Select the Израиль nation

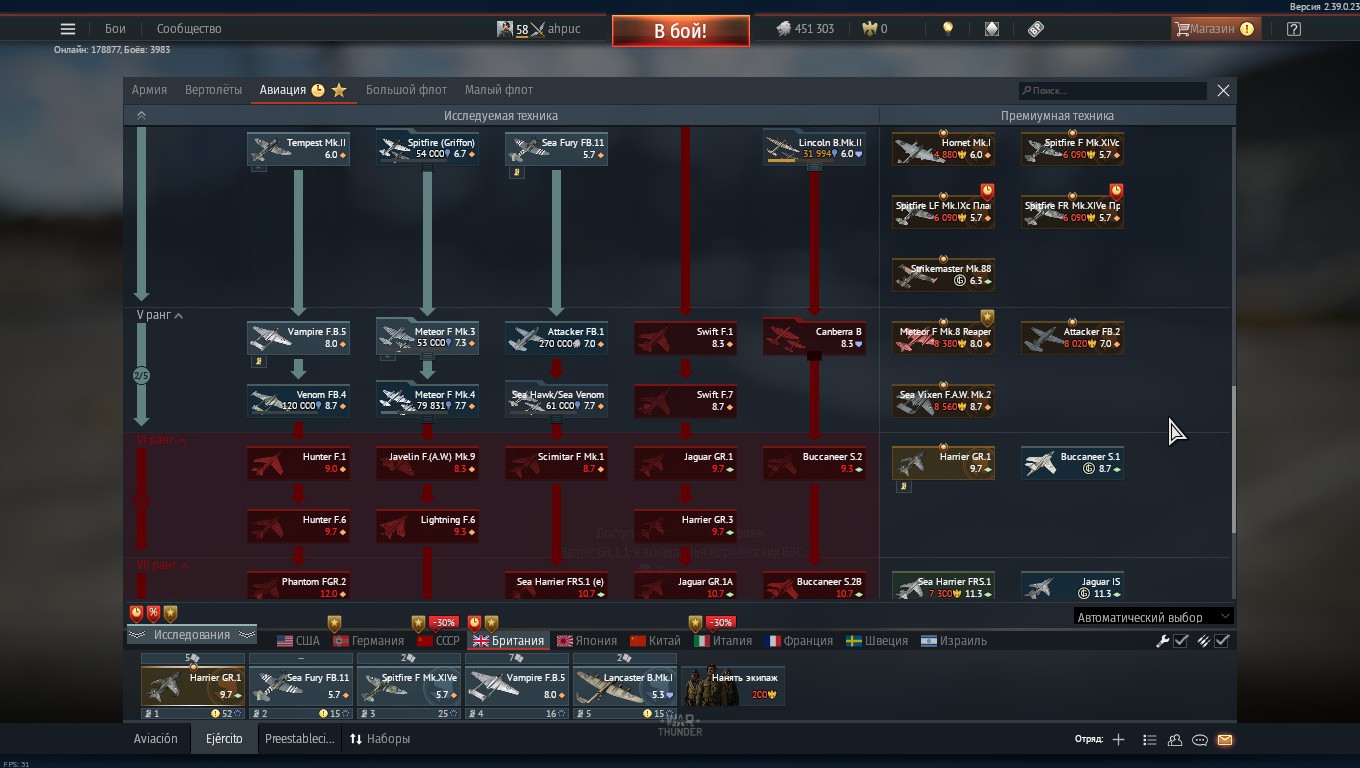pos(954,641)
